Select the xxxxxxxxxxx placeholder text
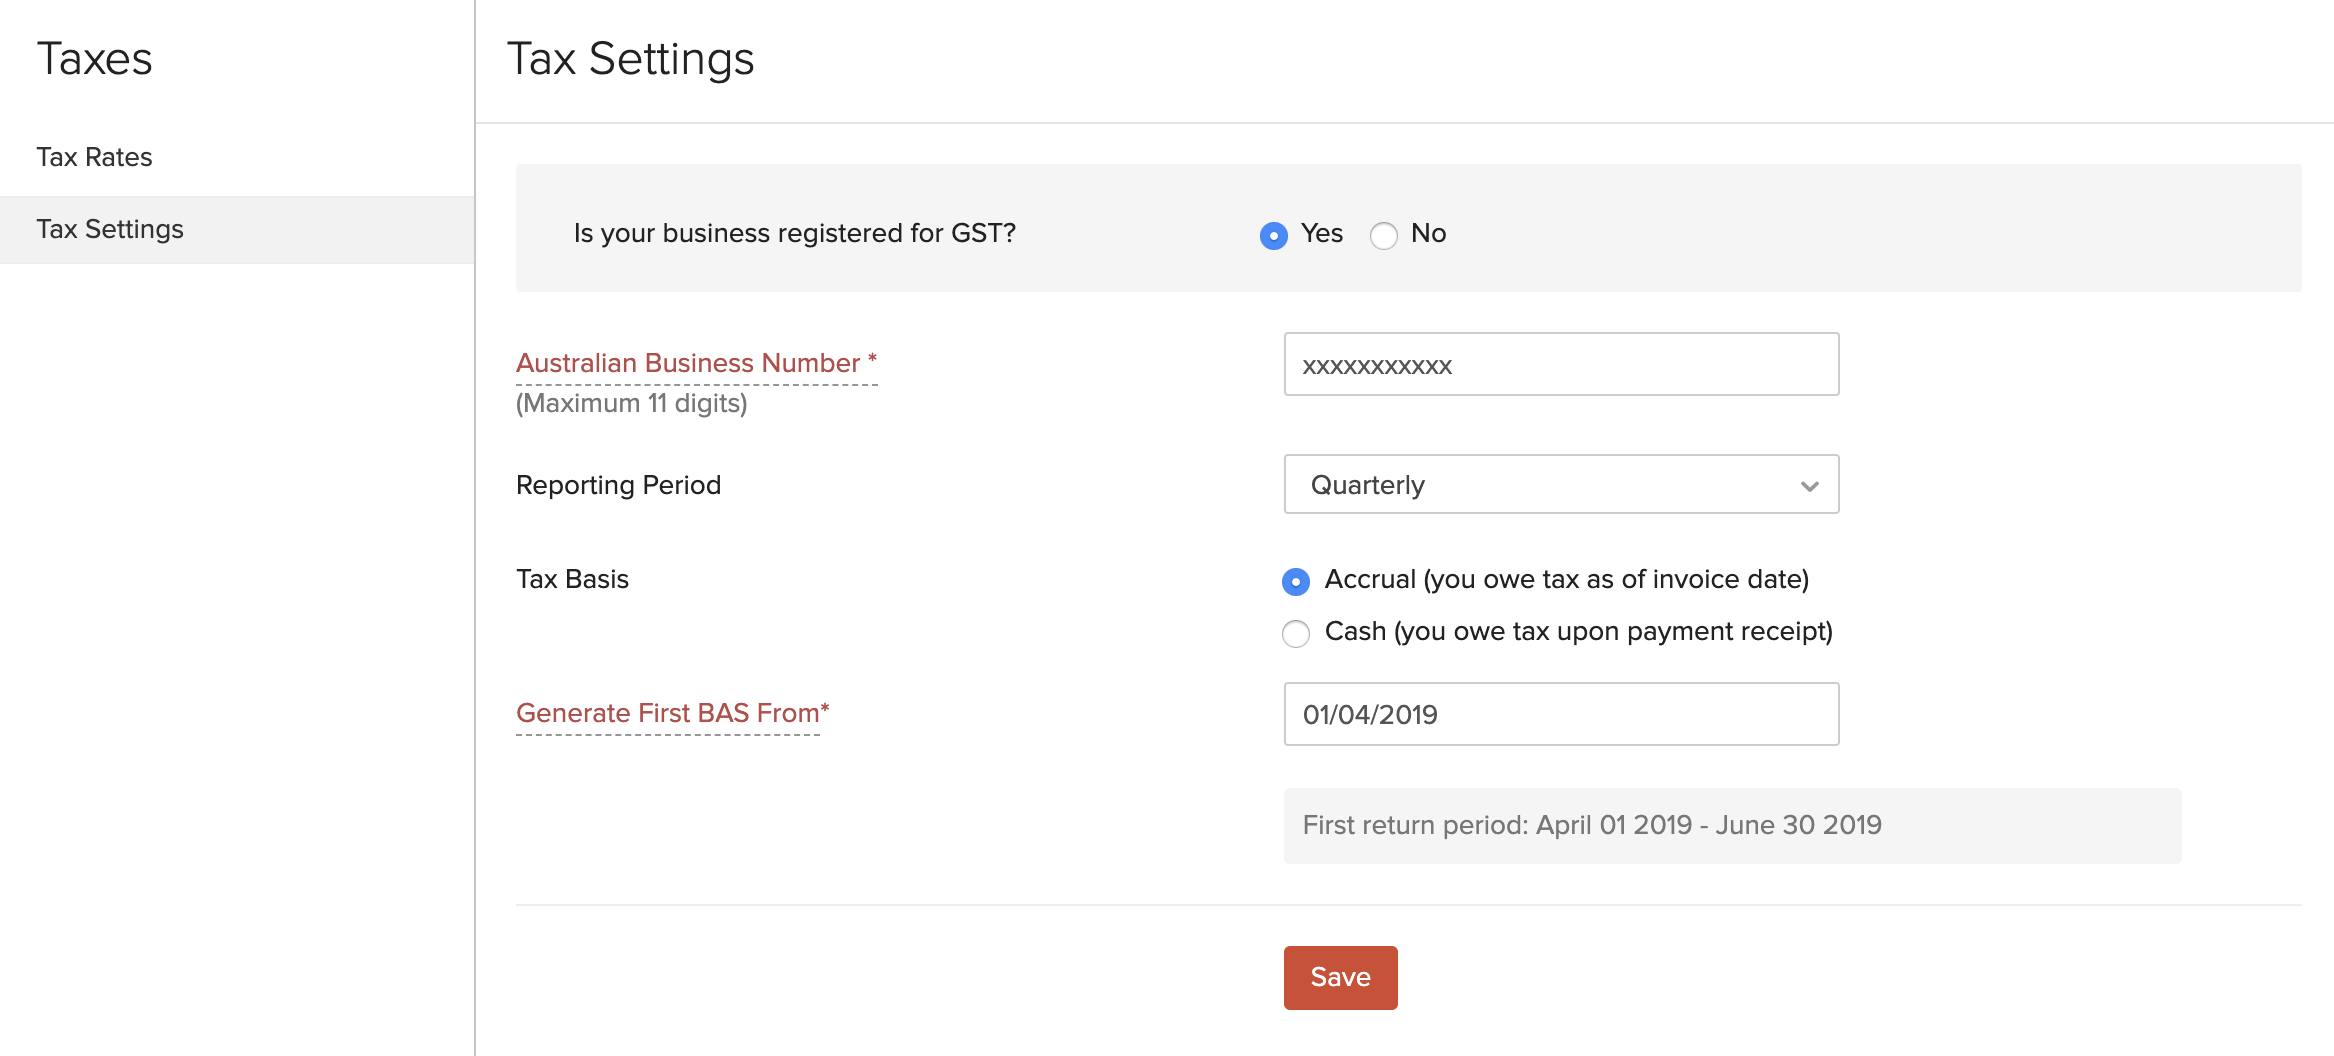Screen dimensions: 2334x1056 tap(1375, 366)
